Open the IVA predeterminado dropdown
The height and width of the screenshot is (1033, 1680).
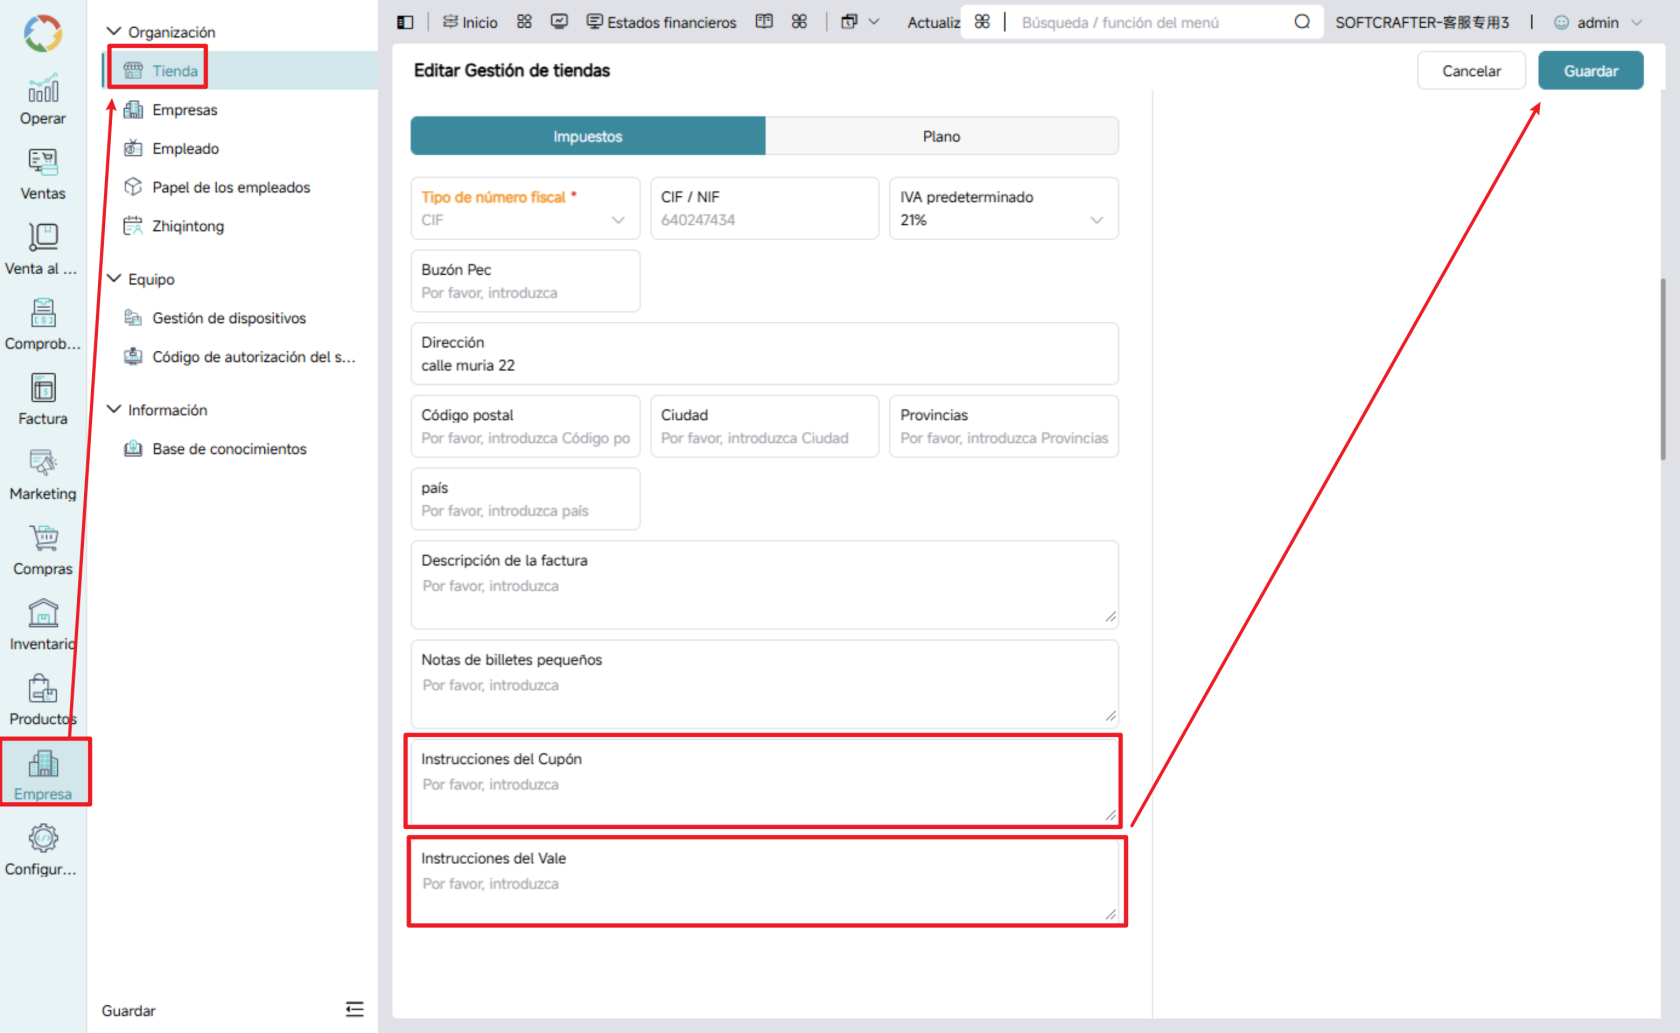[1004, 208]
